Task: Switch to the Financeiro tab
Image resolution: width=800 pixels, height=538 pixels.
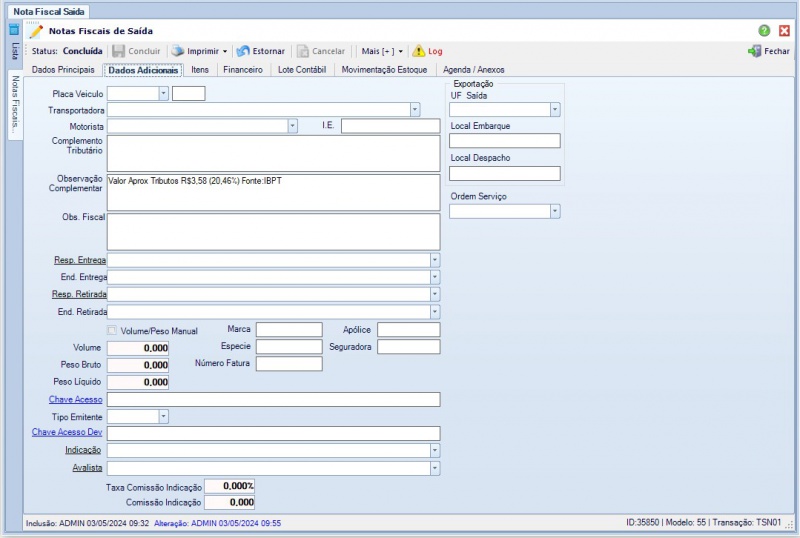Action: 243,70
